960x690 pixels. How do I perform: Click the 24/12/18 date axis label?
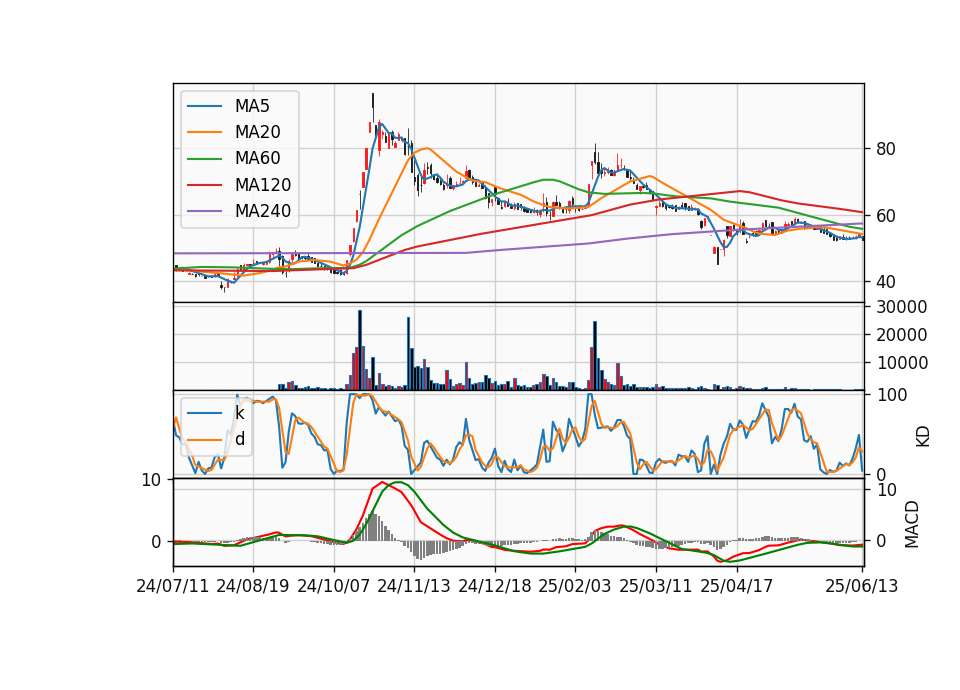(x=495, y=587)
